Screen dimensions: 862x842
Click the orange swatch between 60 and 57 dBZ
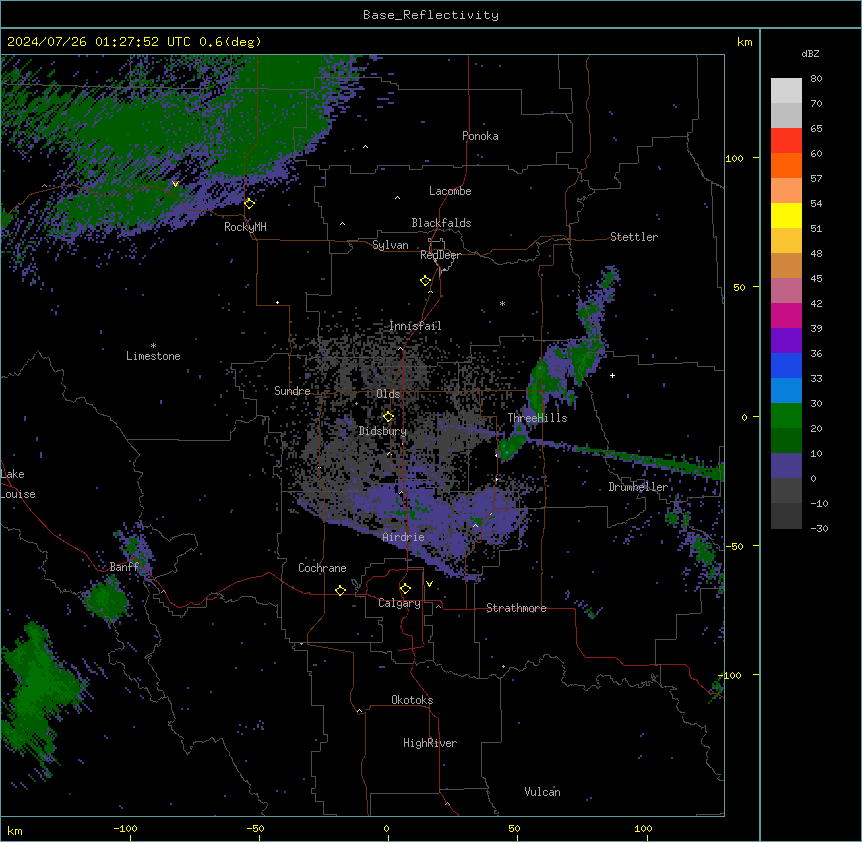(786, 165)
